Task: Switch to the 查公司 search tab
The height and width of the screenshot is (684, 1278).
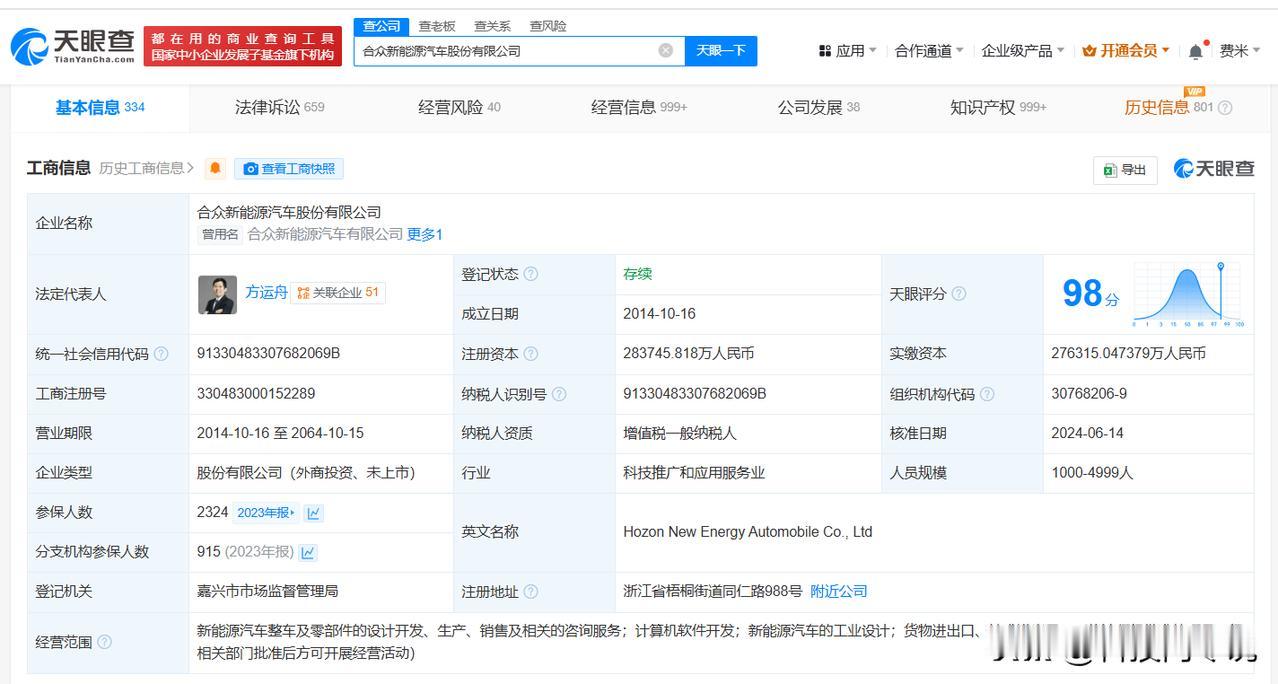Action: point(382,26)
